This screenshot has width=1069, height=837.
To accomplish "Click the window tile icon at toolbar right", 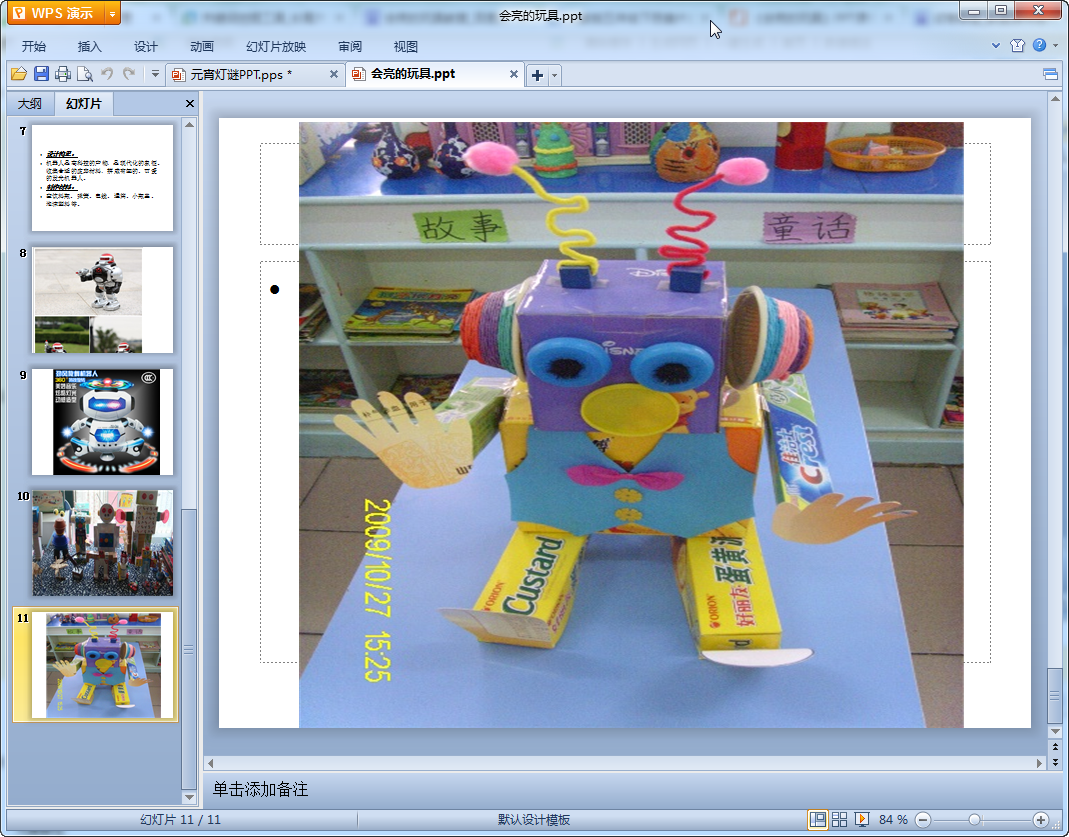I will point(1050,74).
